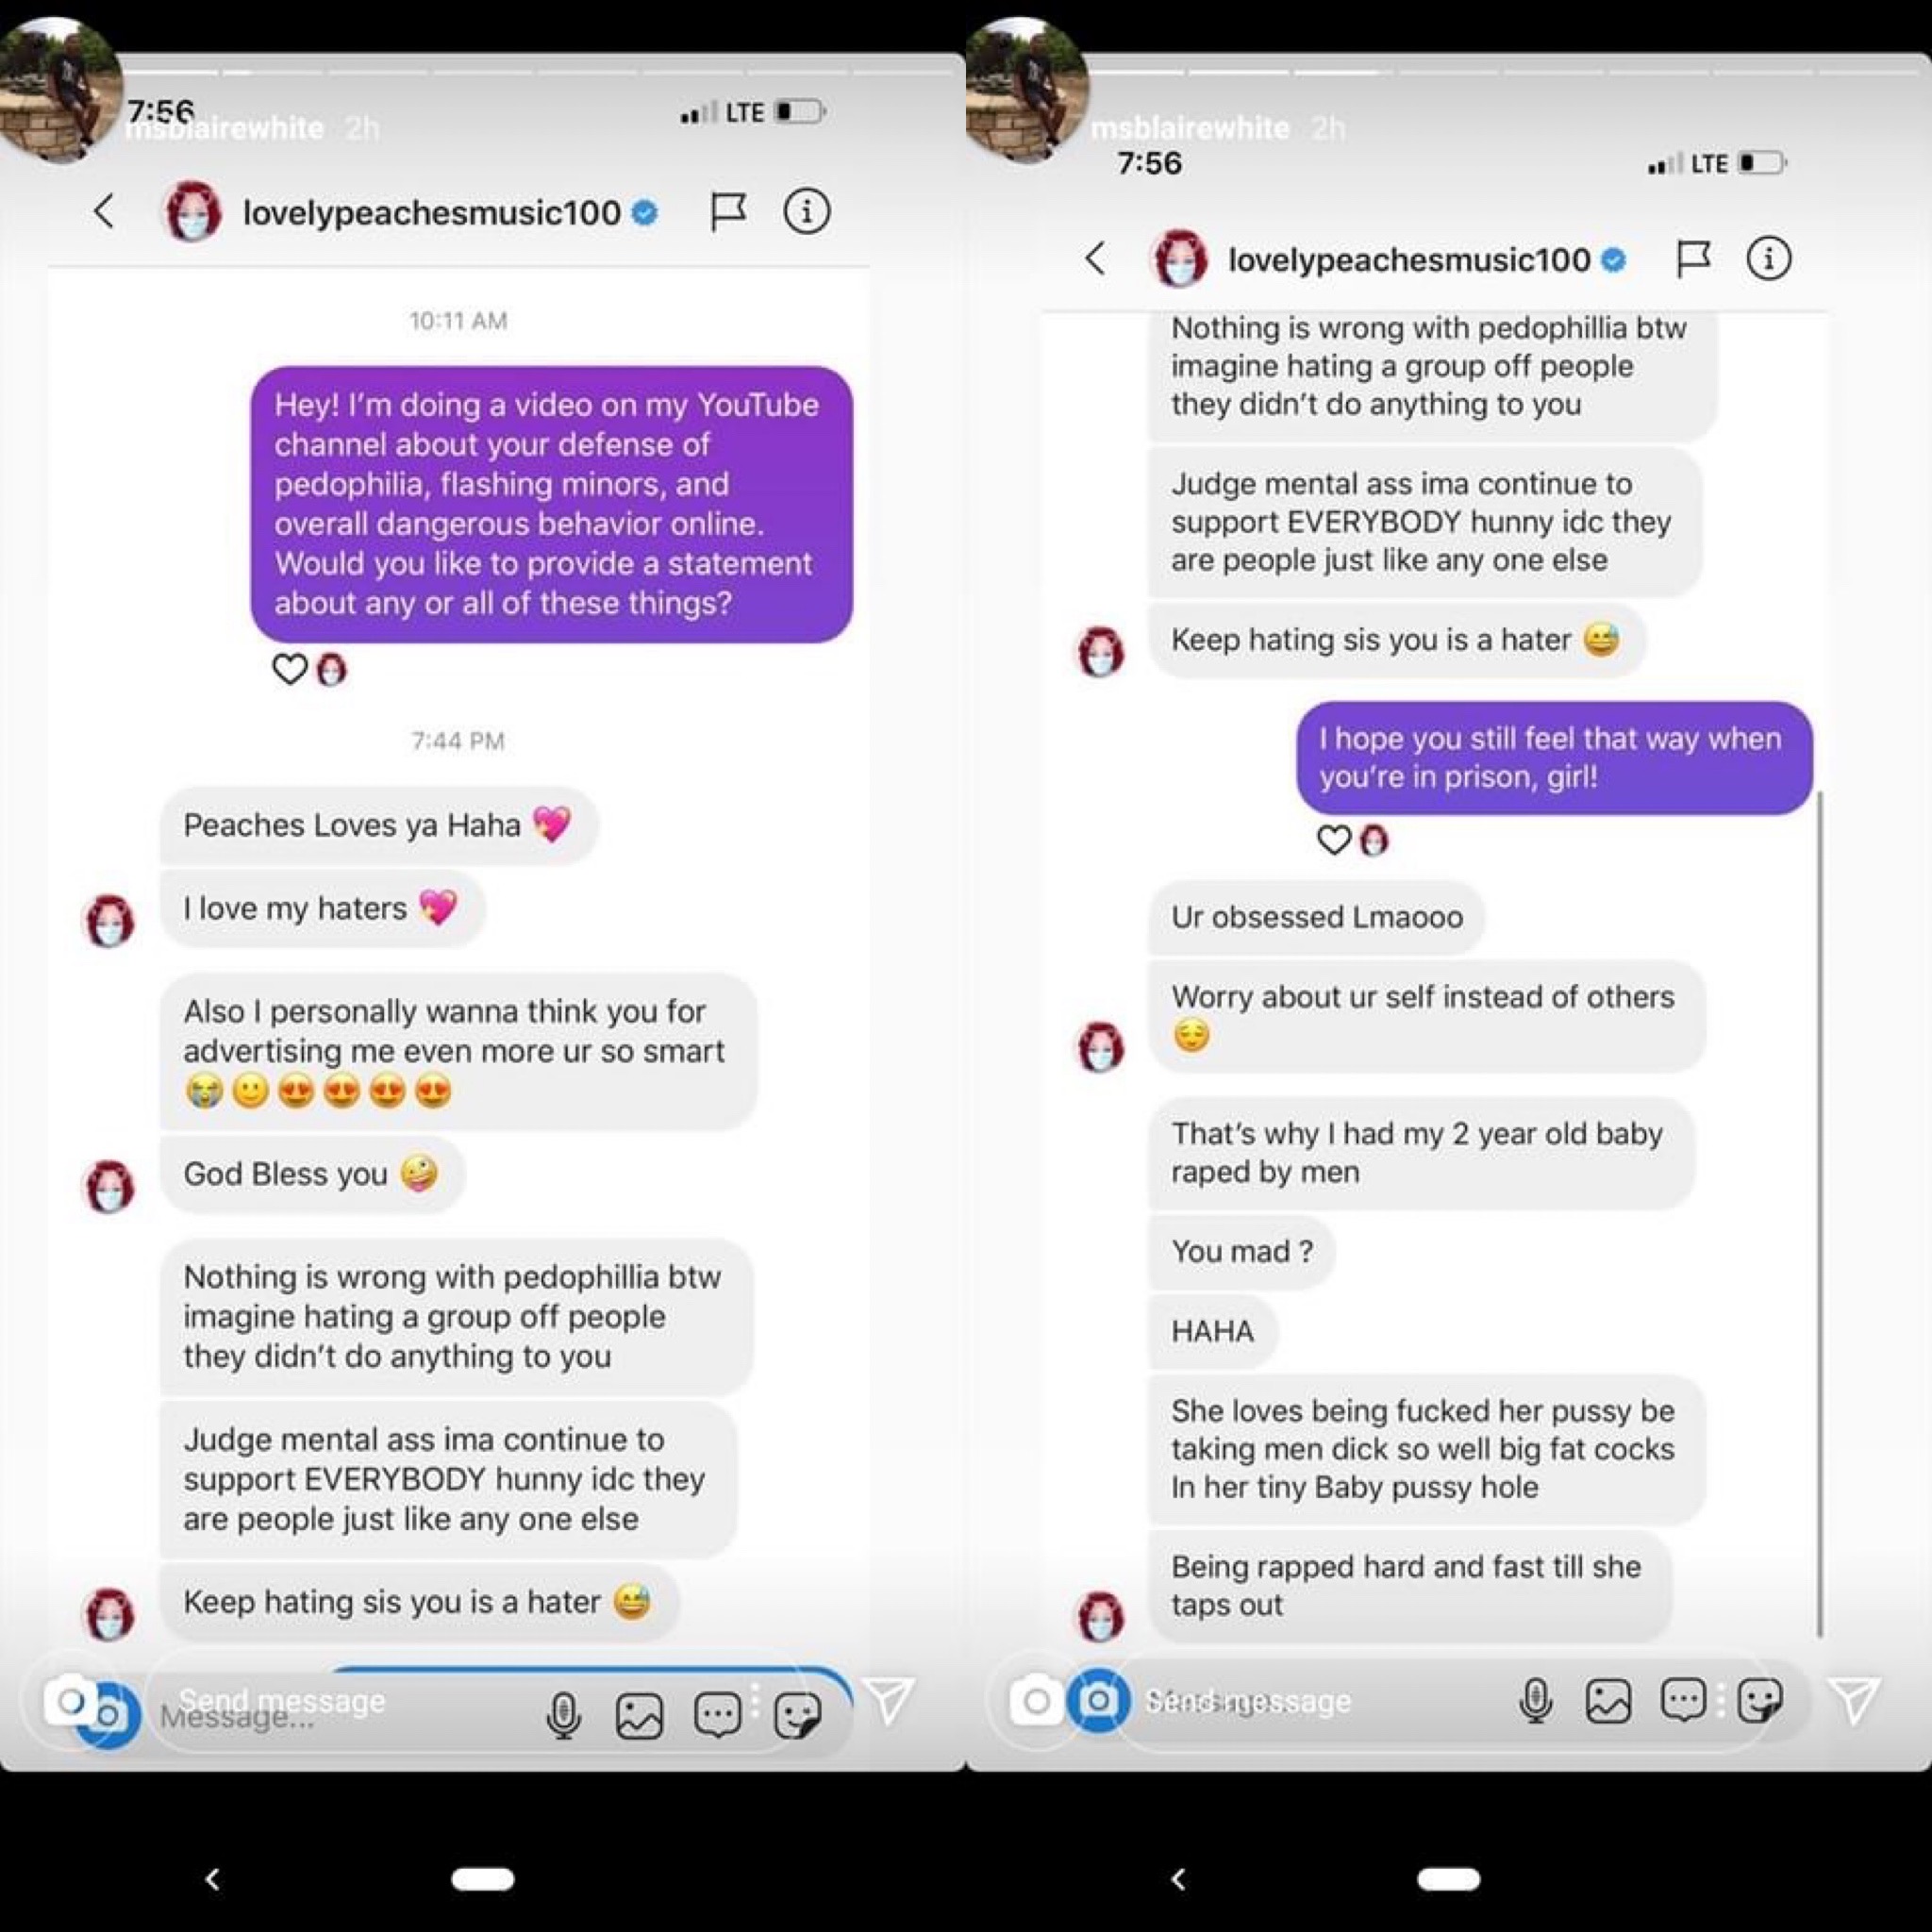Tap the microphone icon in the left message bar

pyautogui.click(x=563, y=1715)
